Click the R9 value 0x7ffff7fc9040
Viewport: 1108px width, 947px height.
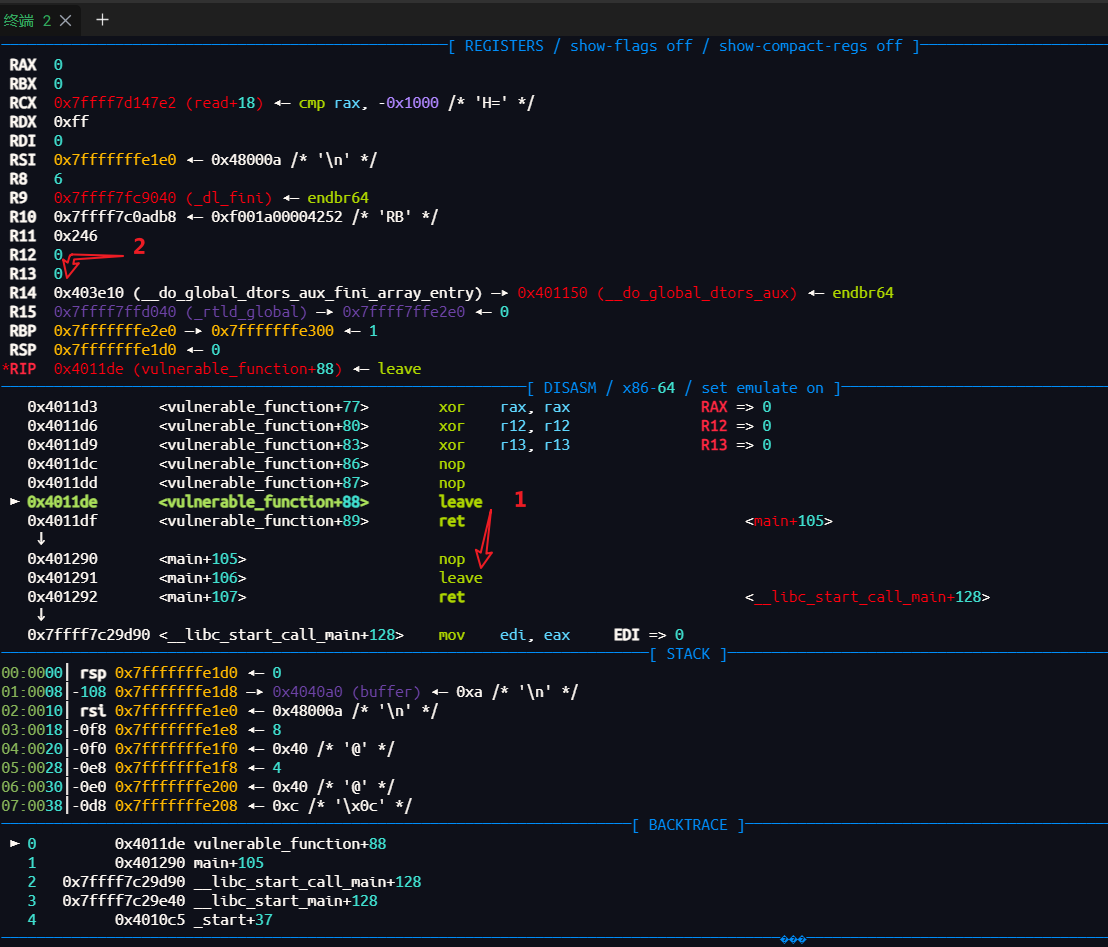pyautogui.click(x=114, y=198)
